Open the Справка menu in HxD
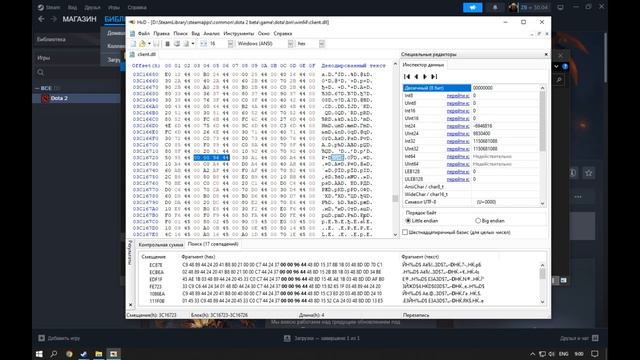Viewport: 640px width, 360px height. pos(283,33)
